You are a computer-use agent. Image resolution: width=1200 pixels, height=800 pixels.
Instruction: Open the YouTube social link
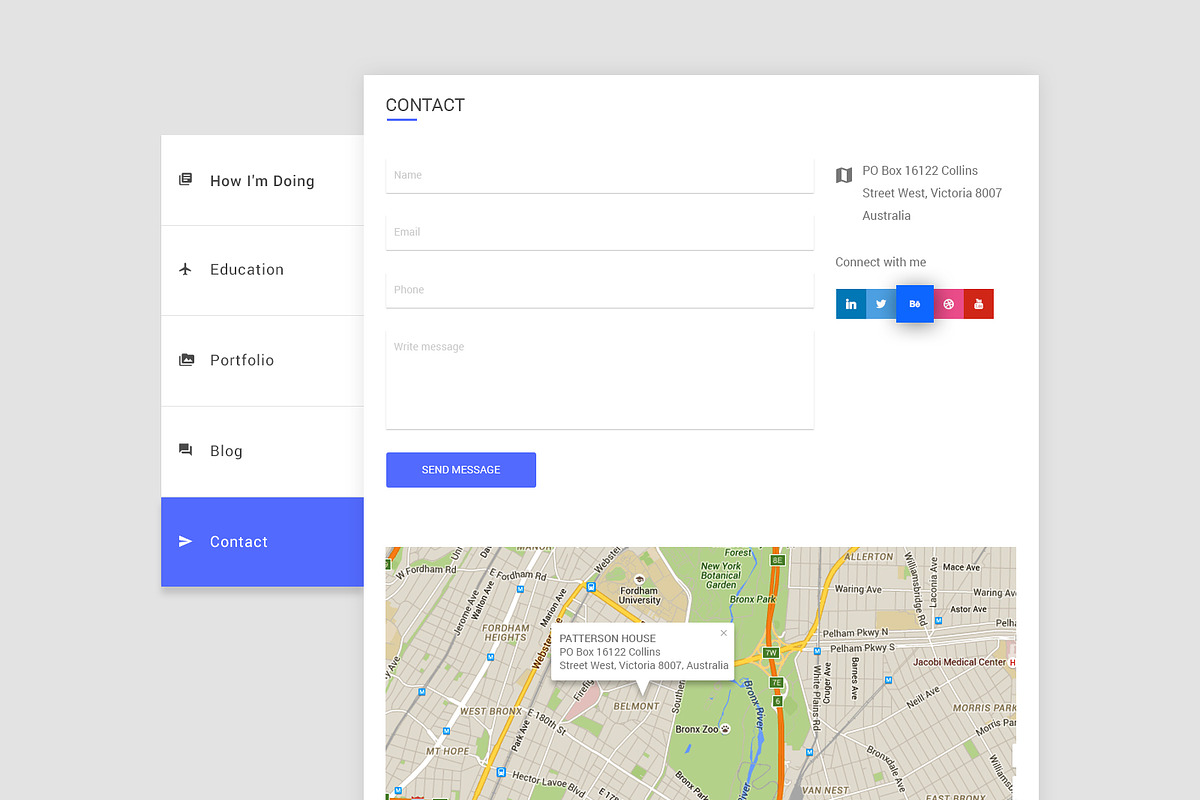tap(979, 304)
